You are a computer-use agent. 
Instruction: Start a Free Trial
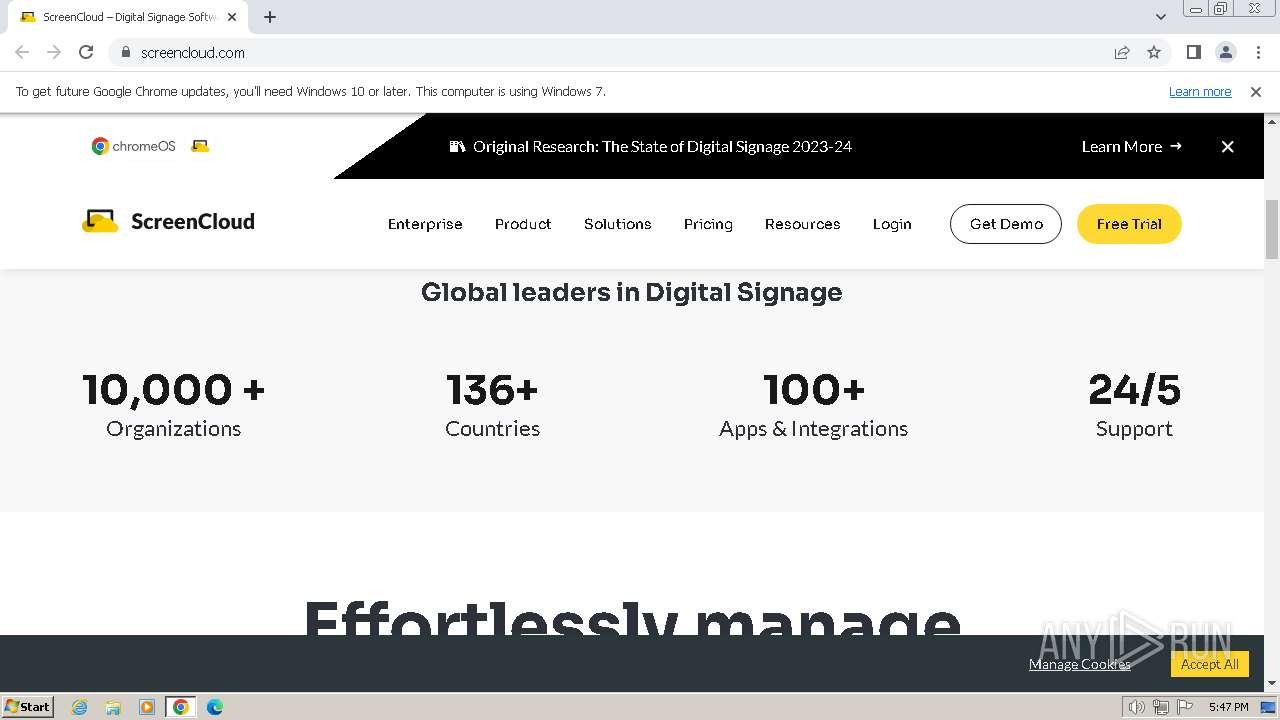(x=1129, y=224)
